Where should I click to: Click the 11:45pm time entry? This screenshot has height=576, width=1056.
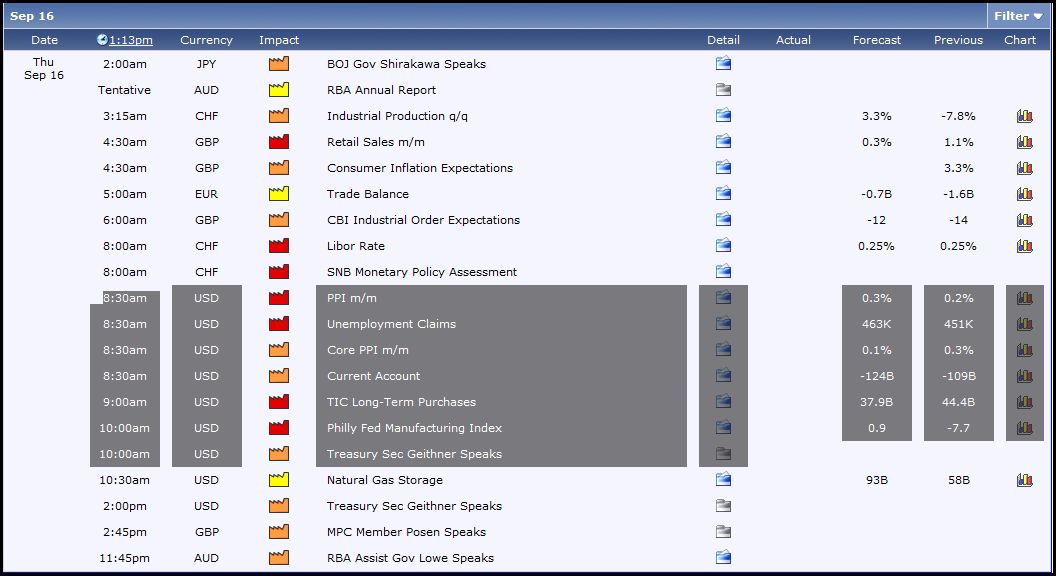(124, 558)
